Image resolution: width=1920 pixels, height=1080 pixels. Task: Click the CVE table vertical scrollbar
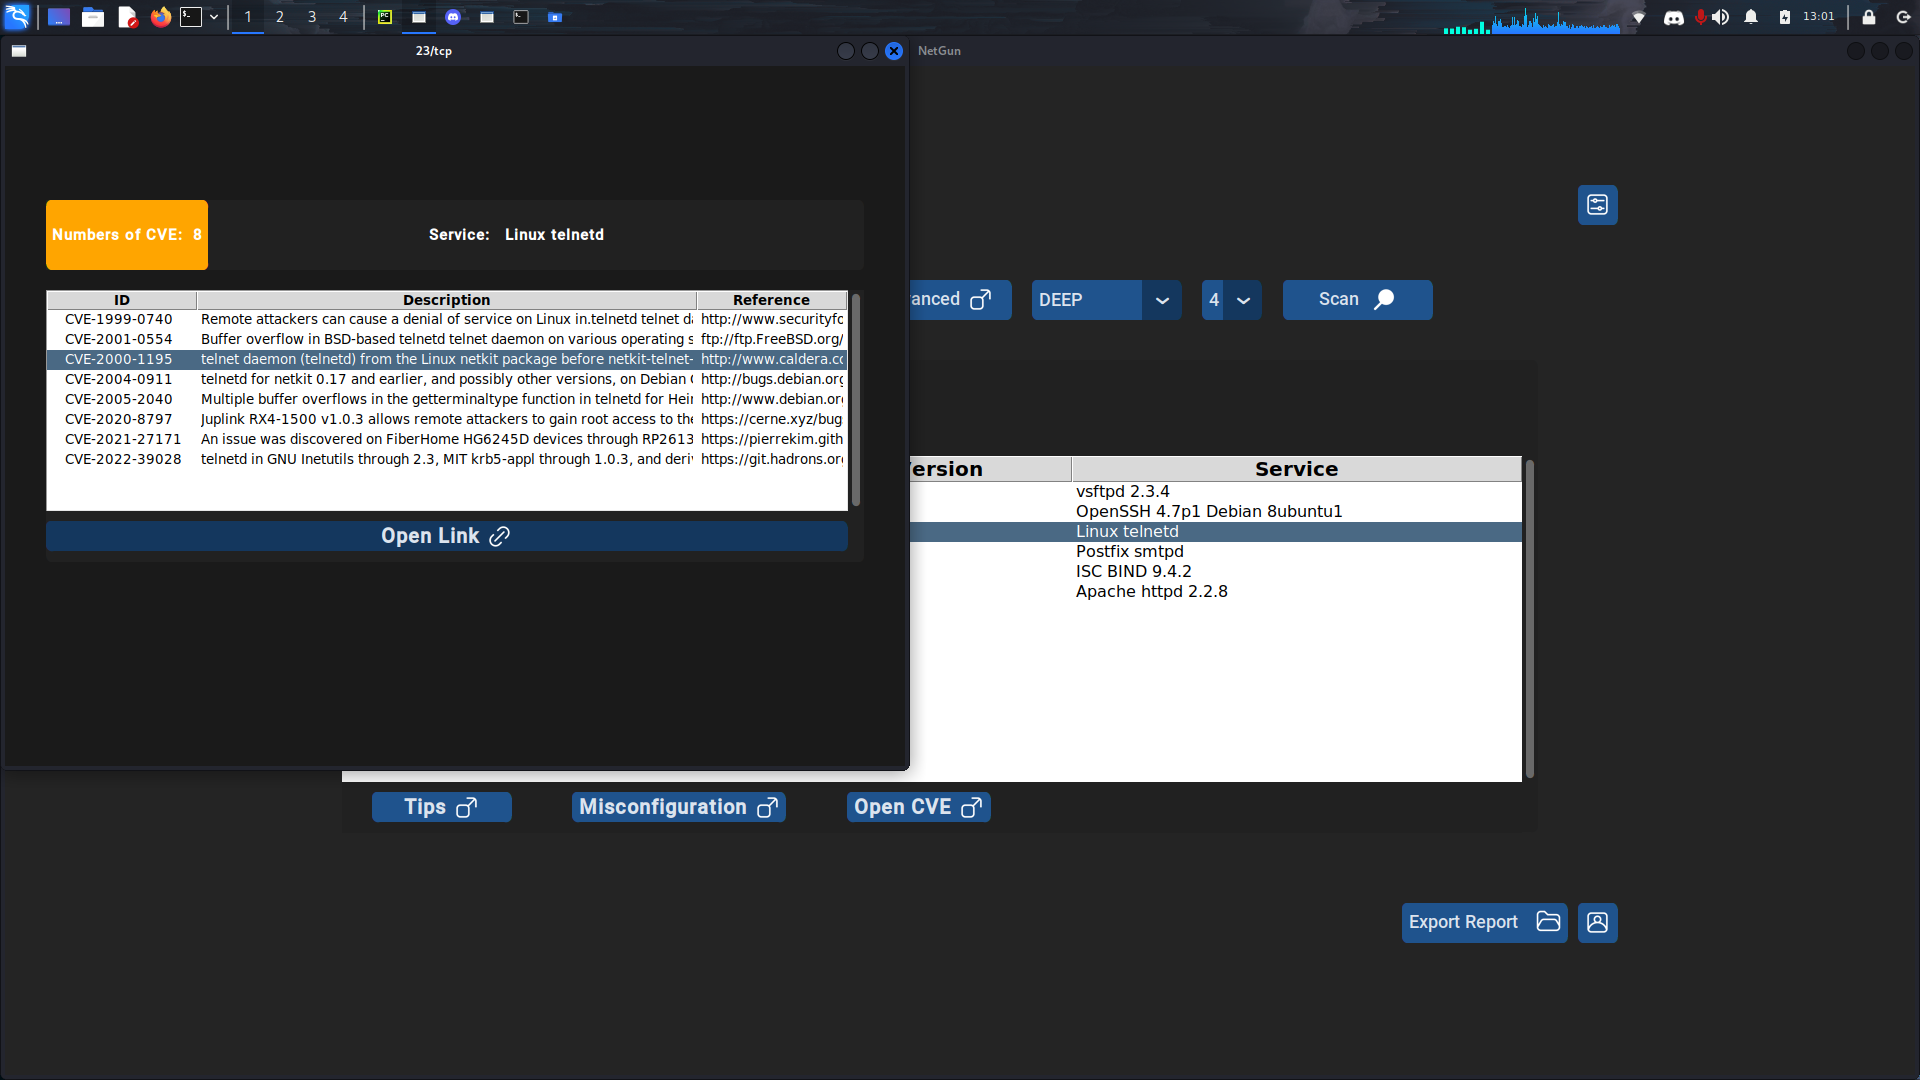tap(855, 400)
